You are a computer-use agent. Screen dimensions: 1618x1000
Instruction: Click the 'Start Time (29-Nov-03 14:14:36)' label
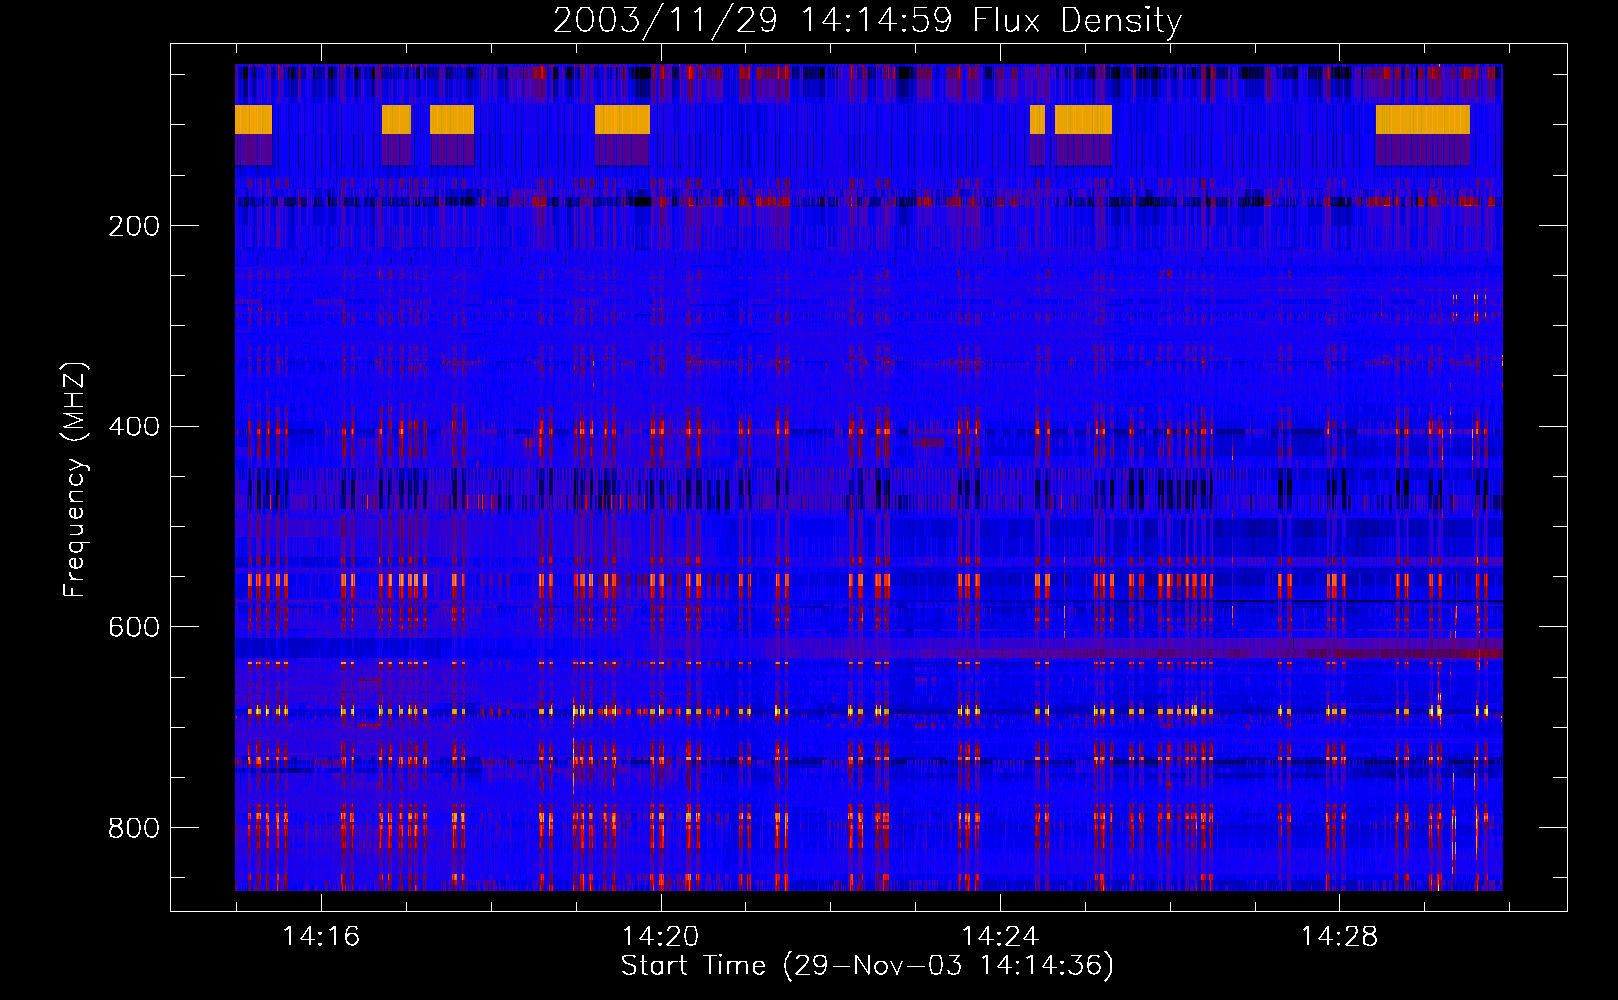click(x=867, y=966)
